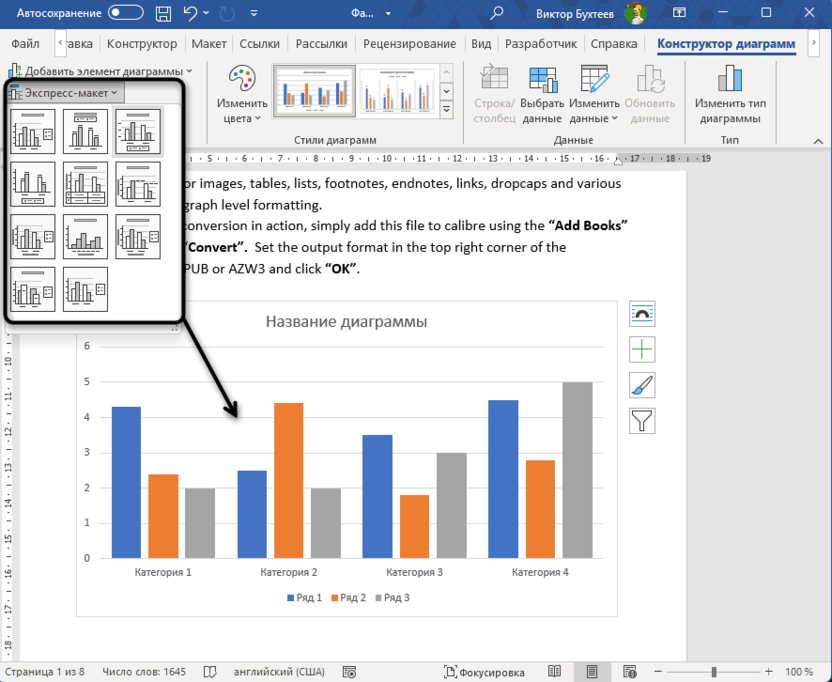Choose the data table layout in second row

(85, 184)
